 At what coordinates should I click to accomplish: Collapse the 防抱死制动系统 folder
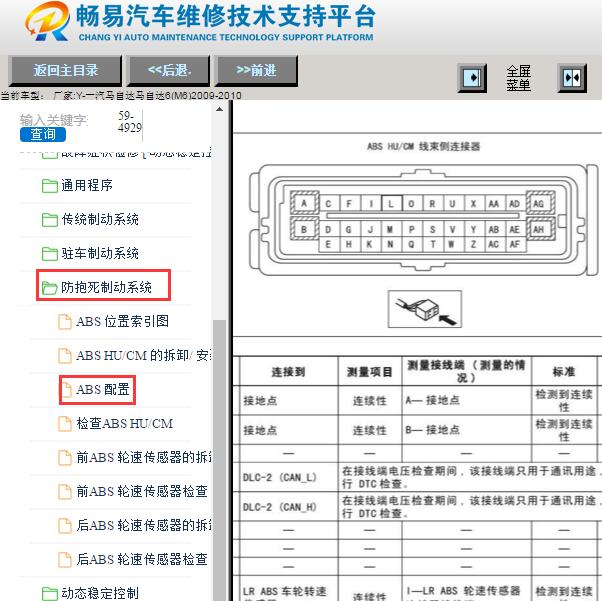(106, 287)
